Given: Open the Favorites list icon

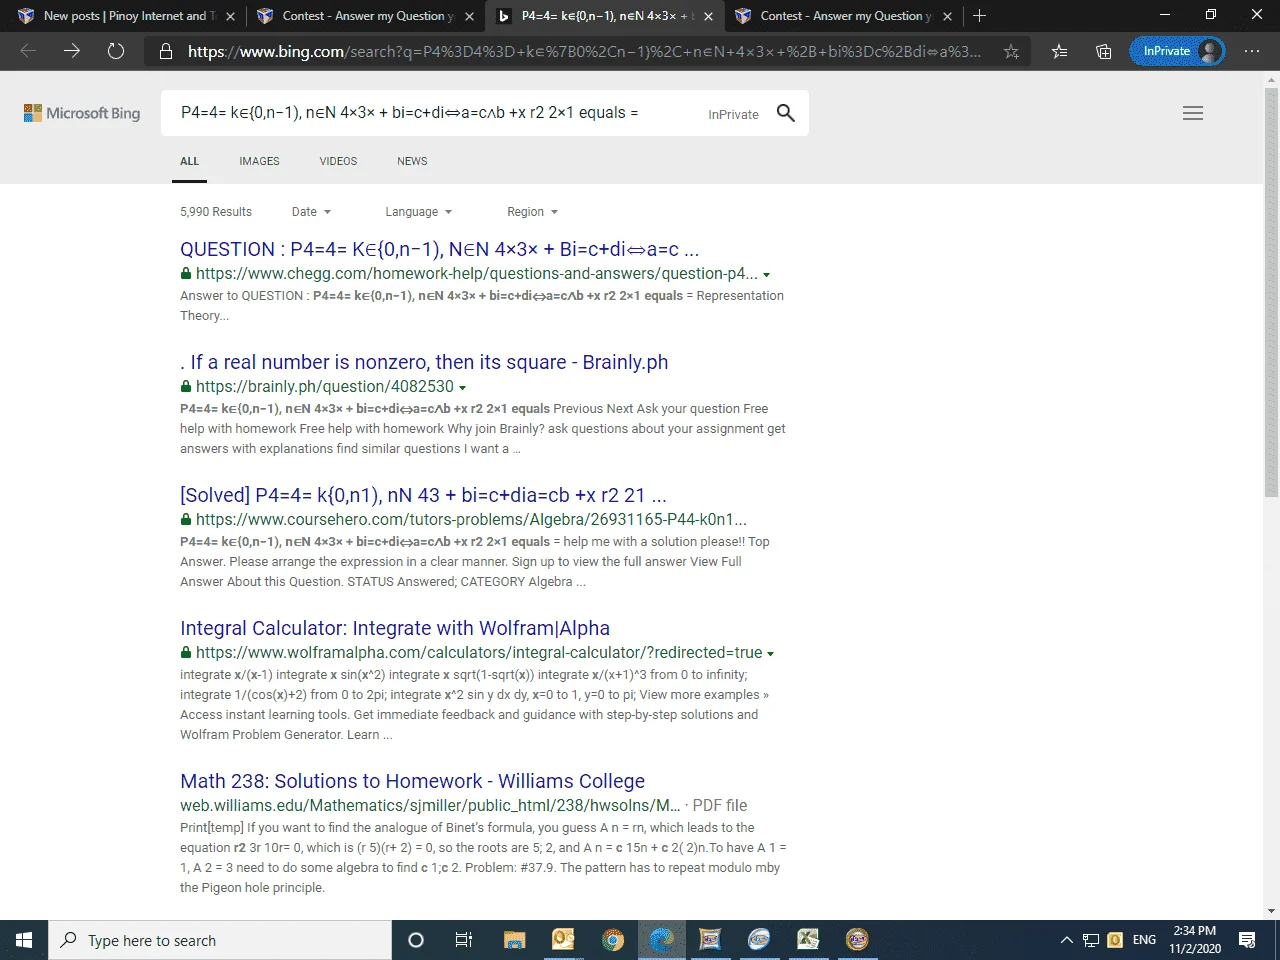Looking at the screenshot, I should click(1059, 51).
